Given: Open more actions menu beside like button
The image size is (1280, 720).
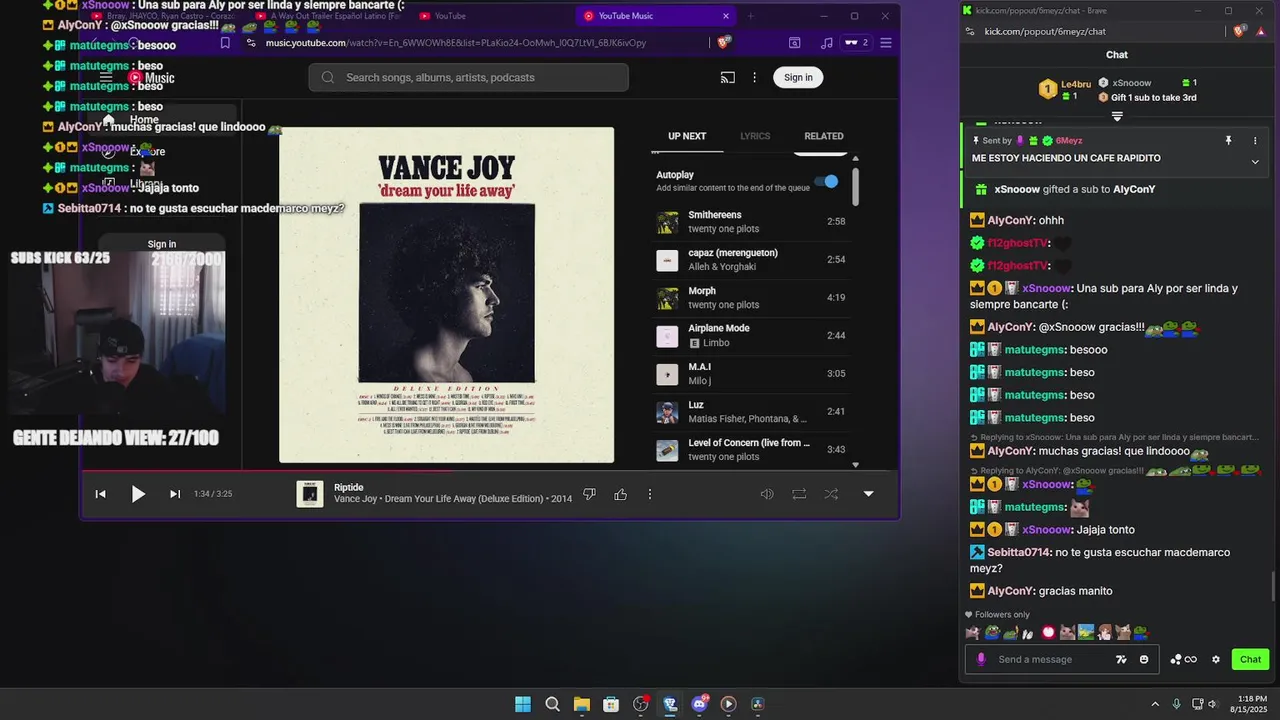Looking at the screenshot, I should 650,494.
